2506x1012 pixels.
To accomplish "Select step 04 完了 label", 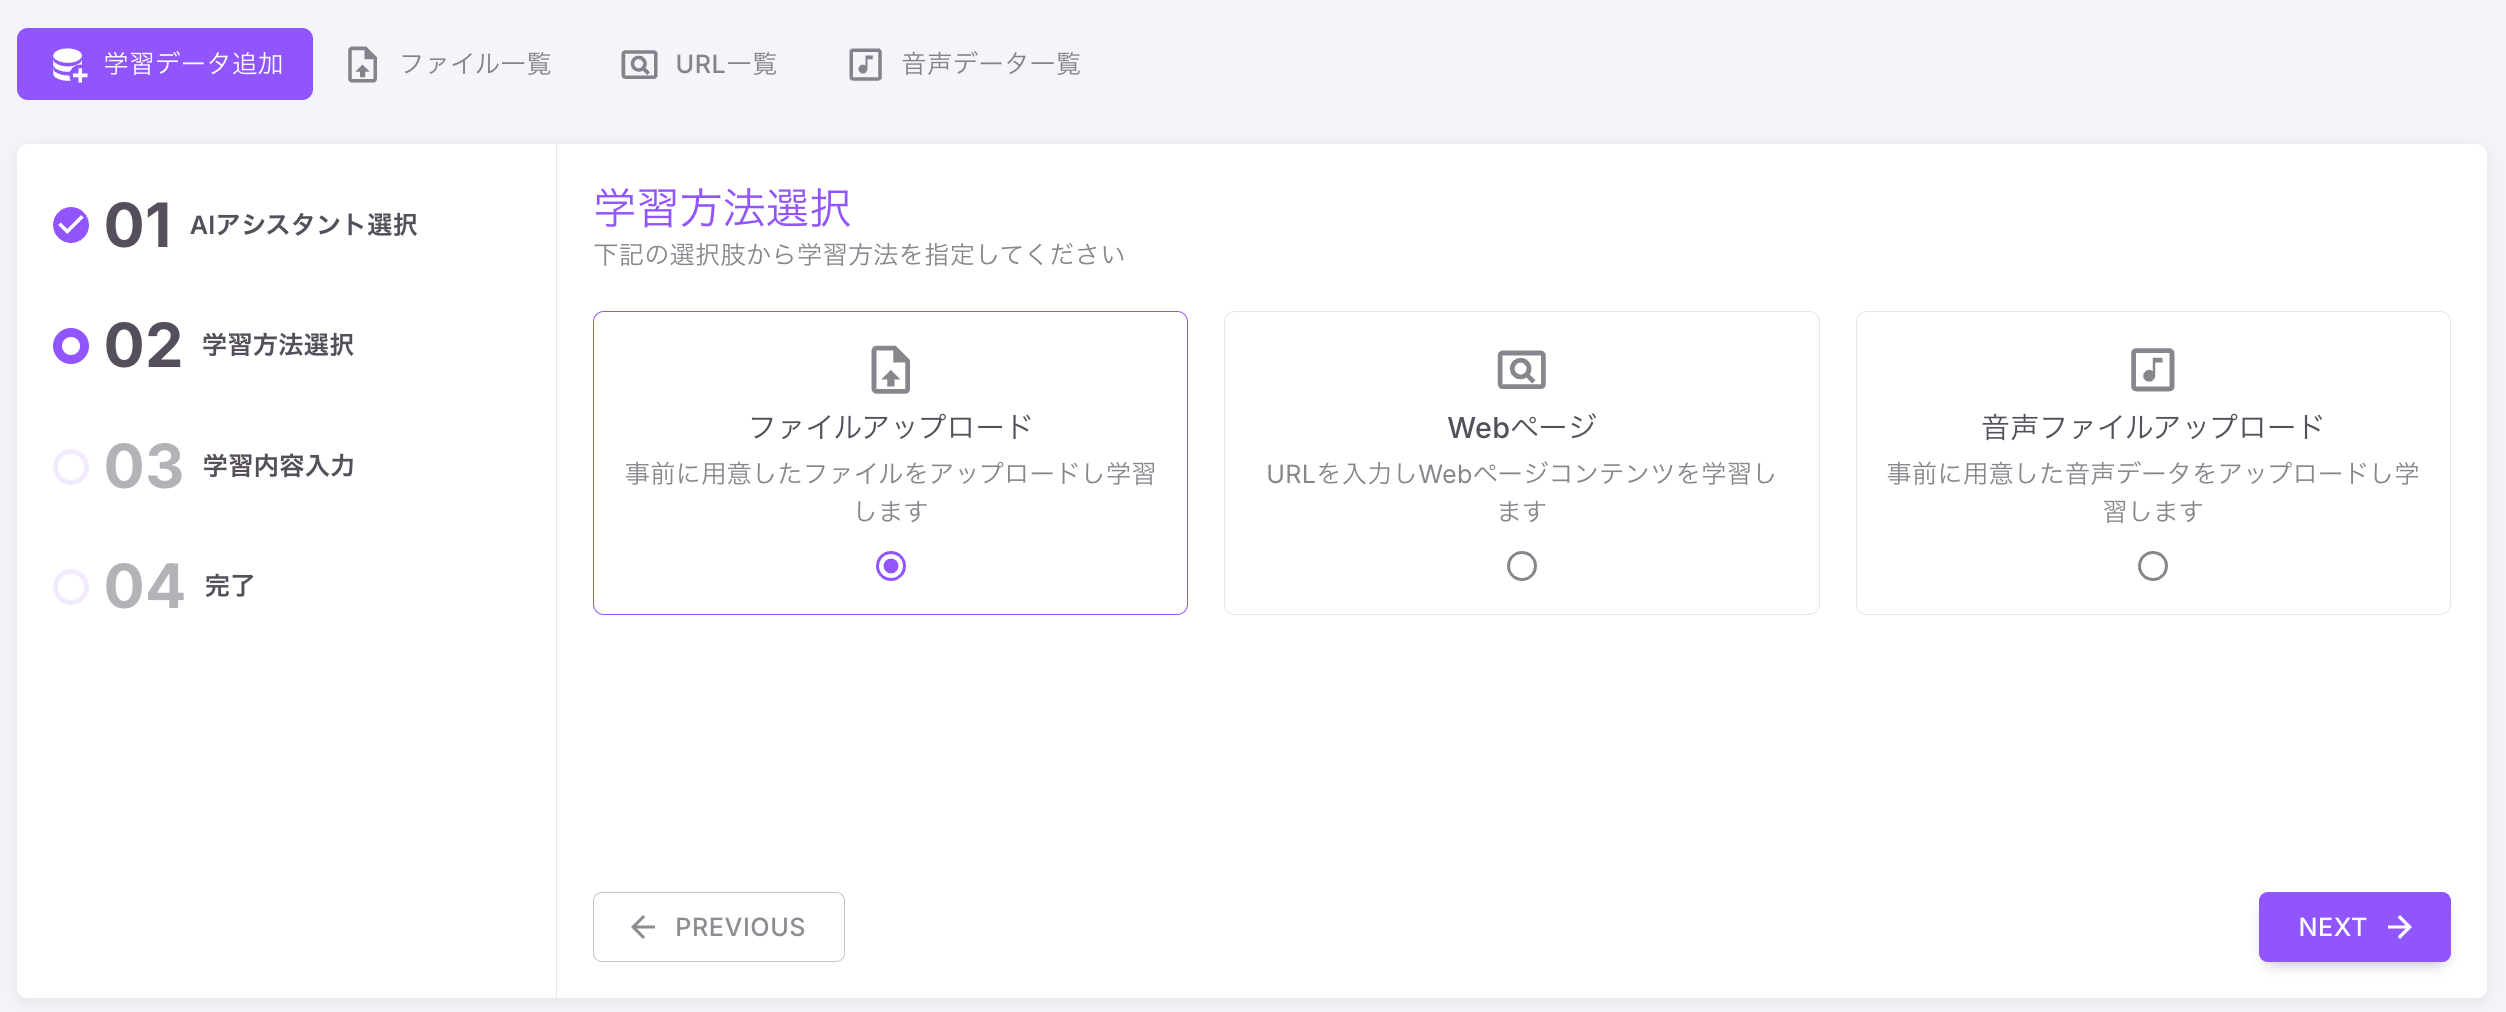I will click(x=229, y=586).
